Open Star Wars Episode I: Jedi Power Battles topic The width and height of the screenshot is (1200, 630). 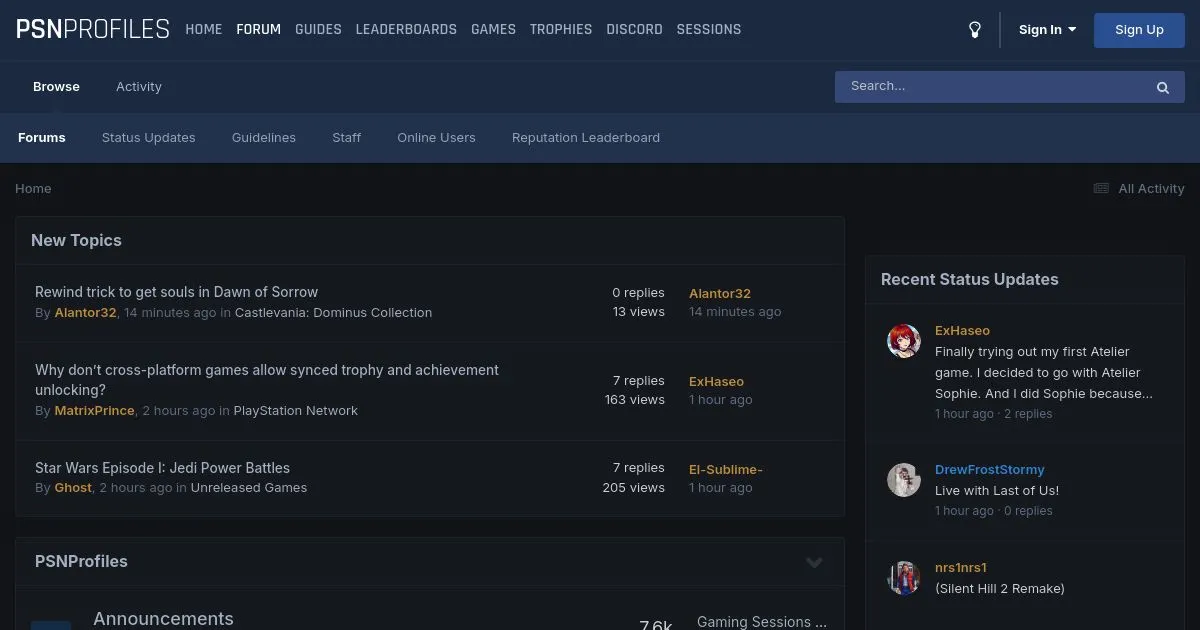[x=162, y=468]
